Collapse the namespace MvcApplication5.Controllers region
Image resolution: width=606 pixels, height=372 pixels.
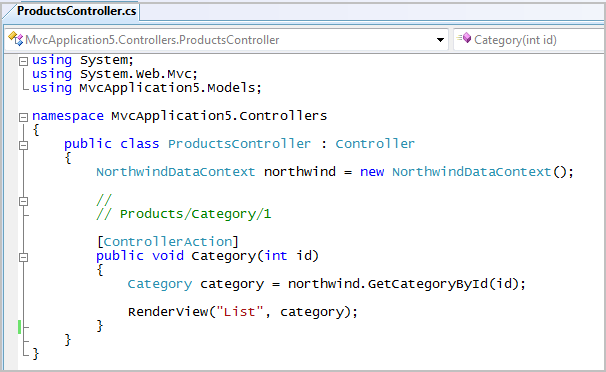coord(24,117)
